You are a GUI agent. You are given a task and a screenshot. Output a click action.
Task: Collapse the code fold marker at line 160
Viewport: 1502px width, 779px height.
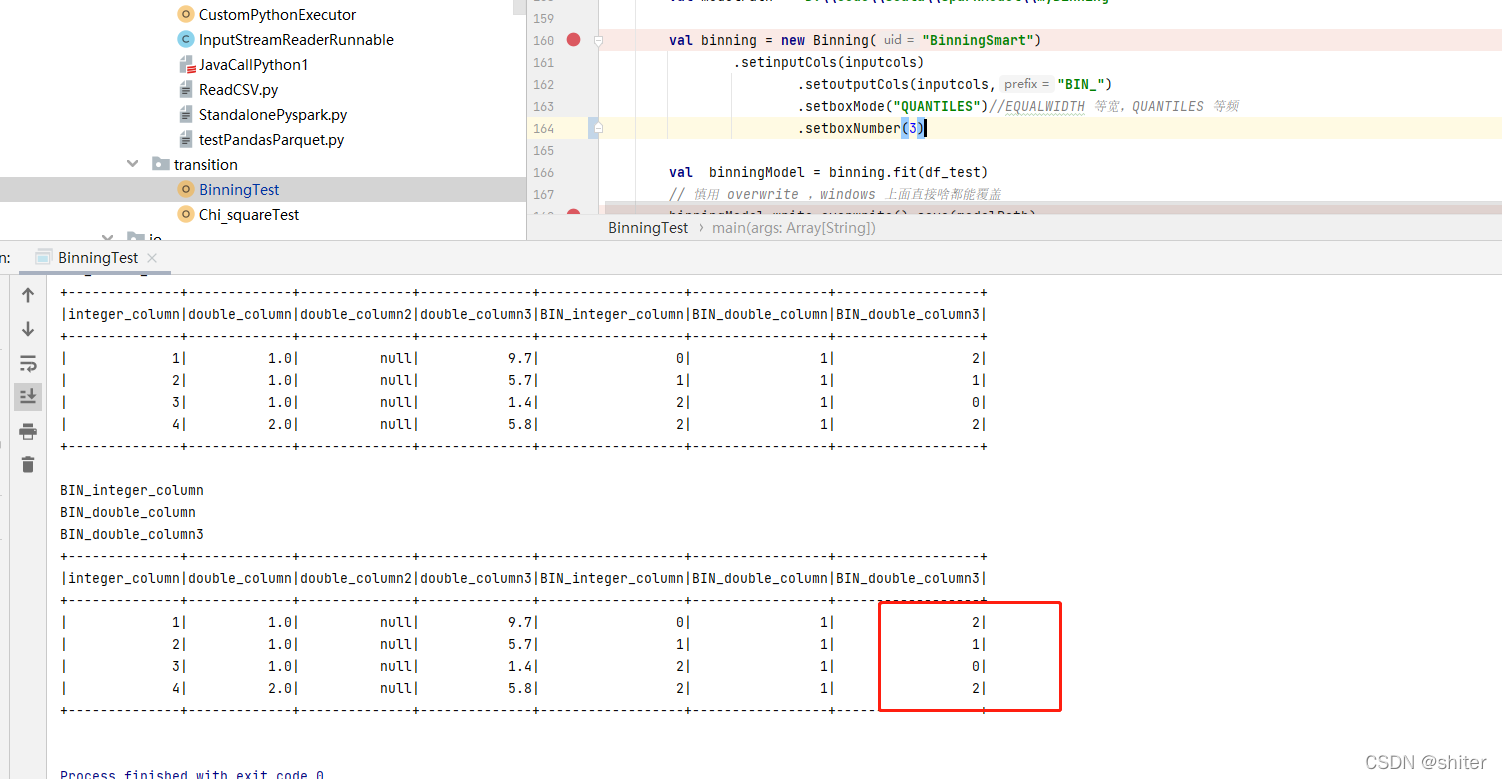[x=598, y=40]
